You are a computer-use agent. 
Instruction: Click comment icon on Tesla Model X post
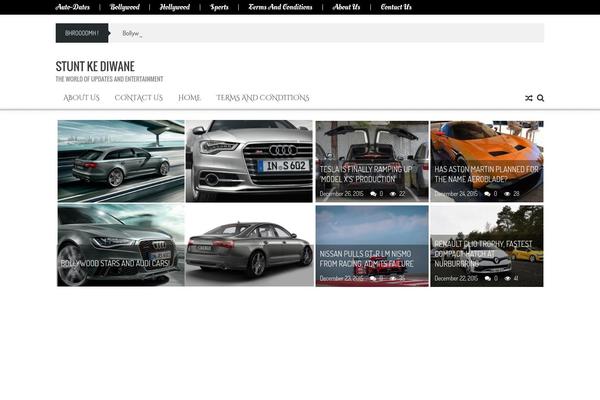[373, 194]
